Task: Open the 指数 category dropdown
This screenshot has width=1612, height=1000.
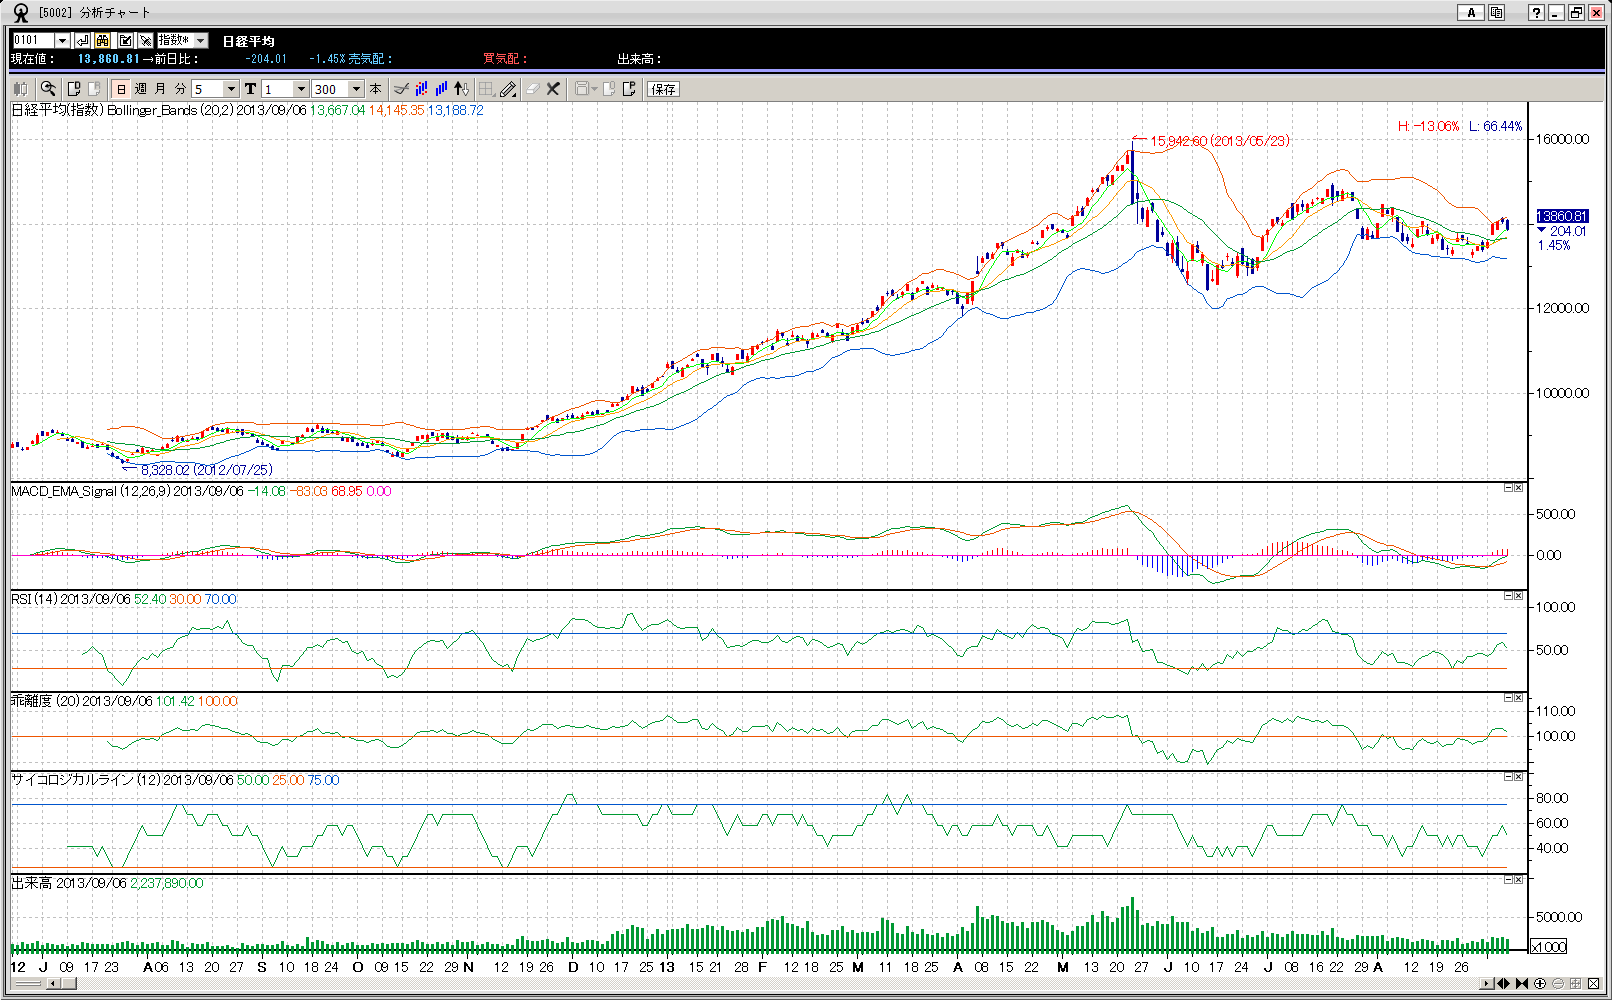Action: 200,40
